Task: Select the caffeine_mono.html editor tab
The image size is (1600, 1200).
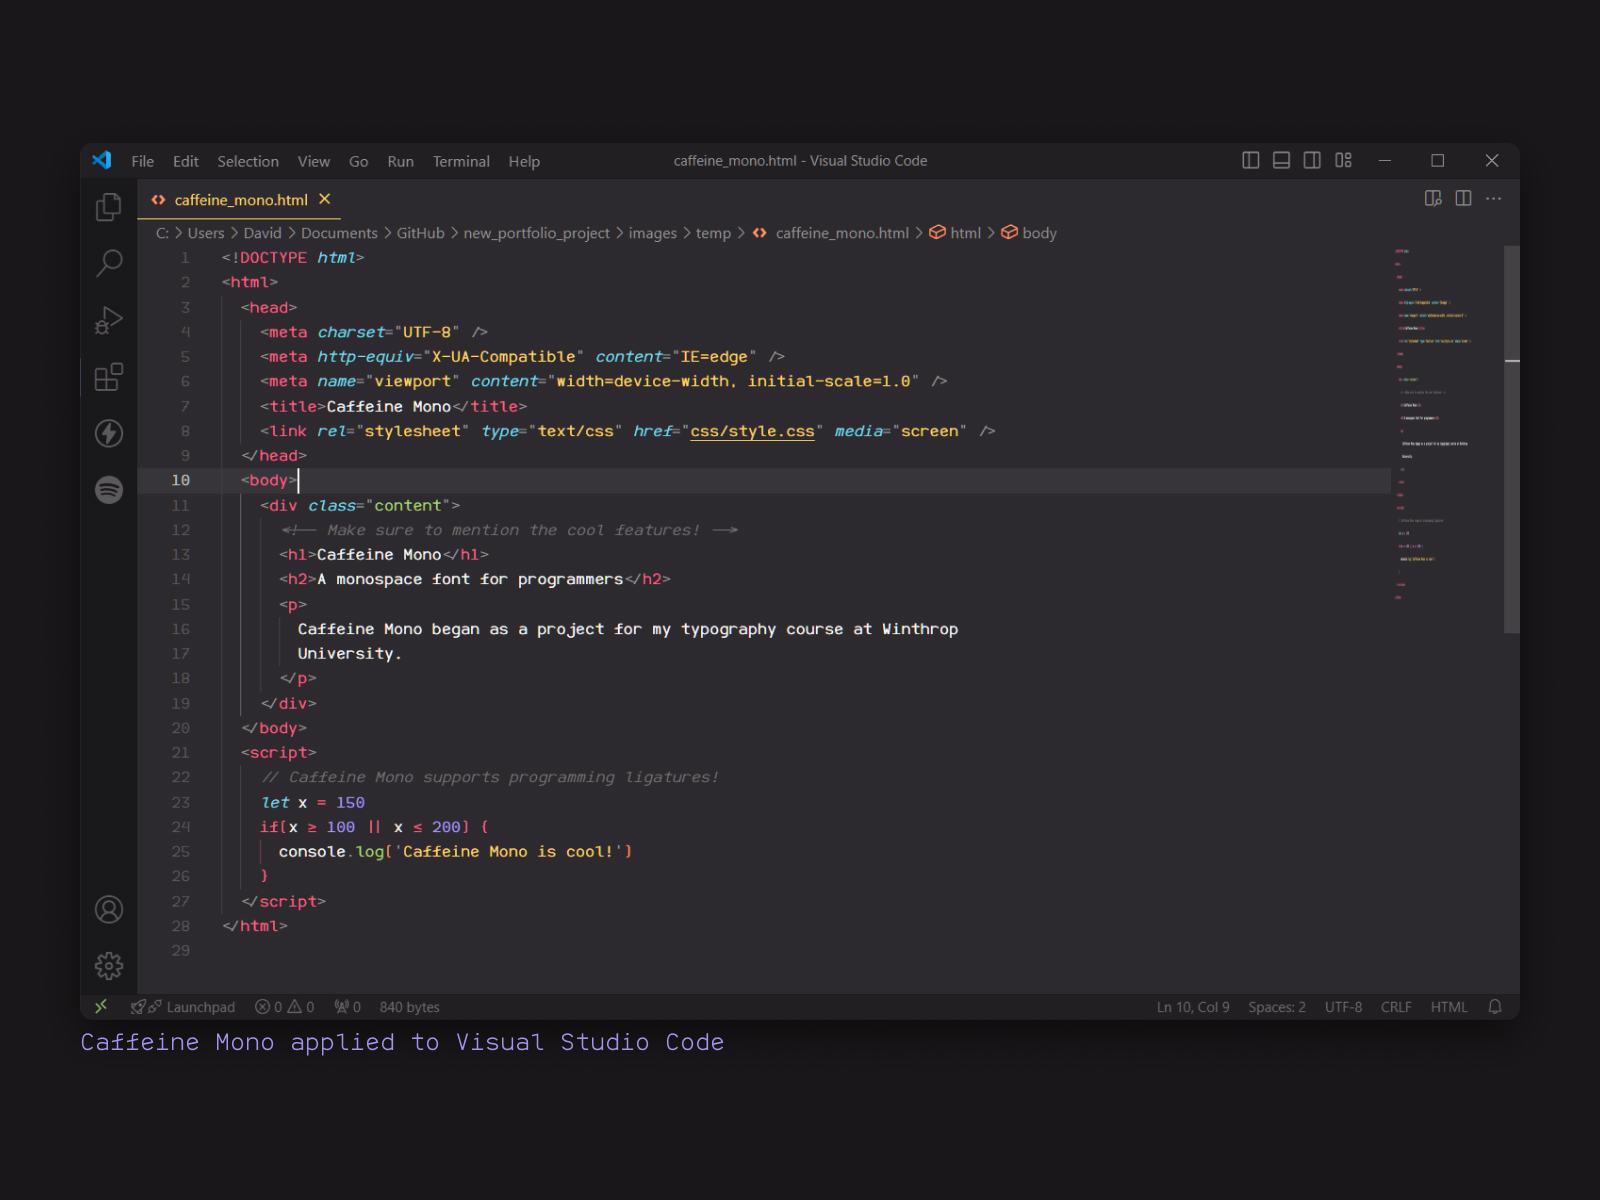Action: [240, 199]
